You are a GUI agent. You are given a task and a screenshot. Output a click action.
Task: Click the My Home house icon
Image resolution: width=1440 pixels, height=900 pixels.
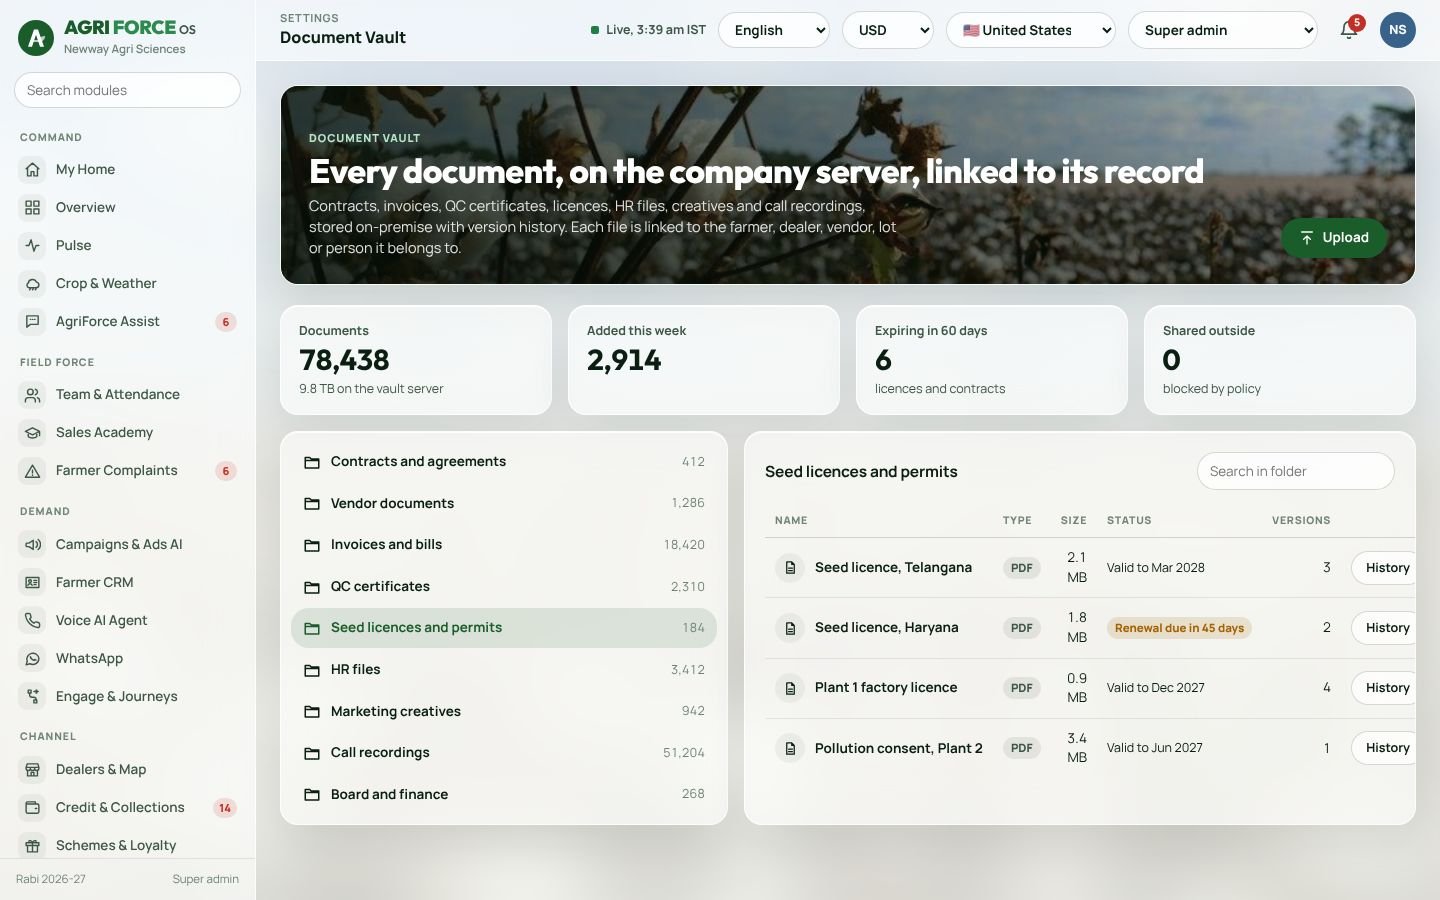[x=33, y=169]
